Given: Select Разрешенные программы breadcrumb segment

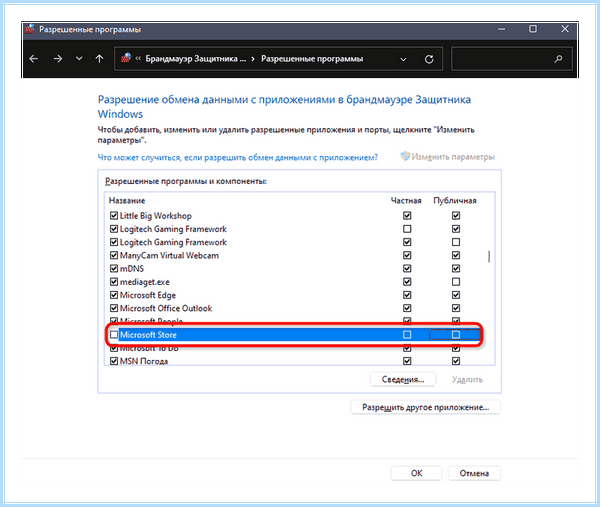Looking at the screenshot, I should coord(312,59).
